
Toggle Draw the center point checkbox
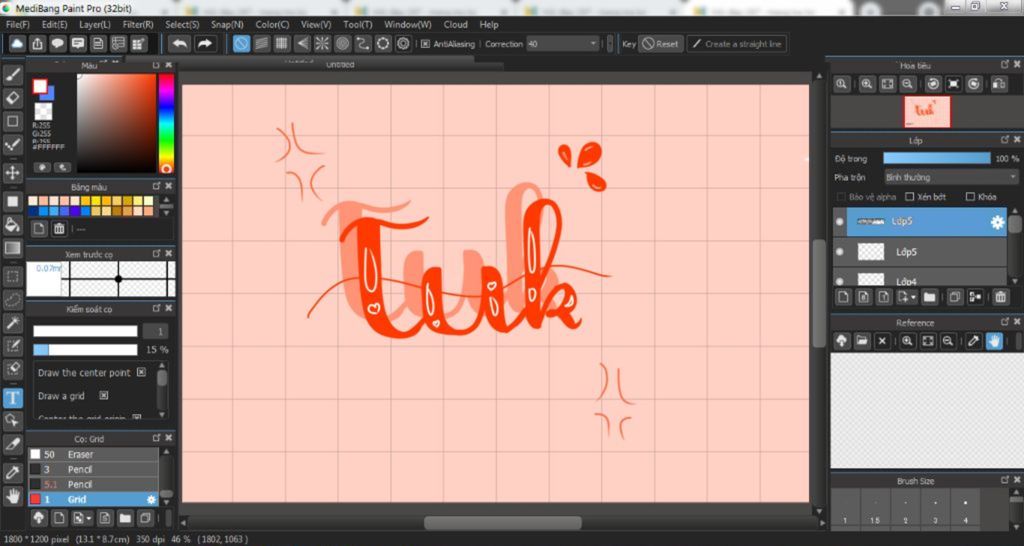[x=141, y=372]
